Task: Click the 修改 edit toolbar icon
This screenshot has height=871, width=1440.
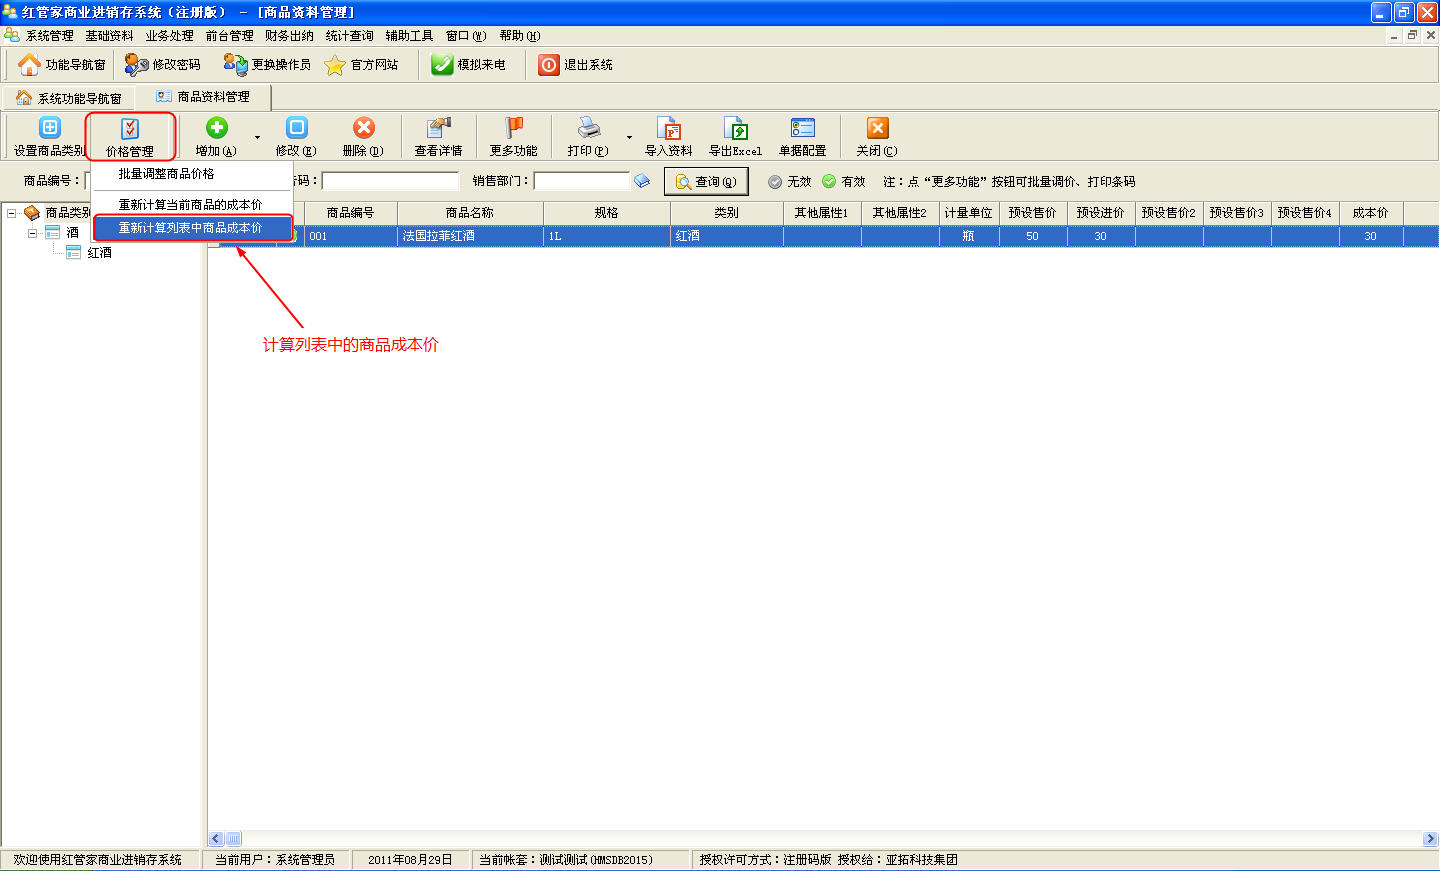Action: (x=296, y=128)
